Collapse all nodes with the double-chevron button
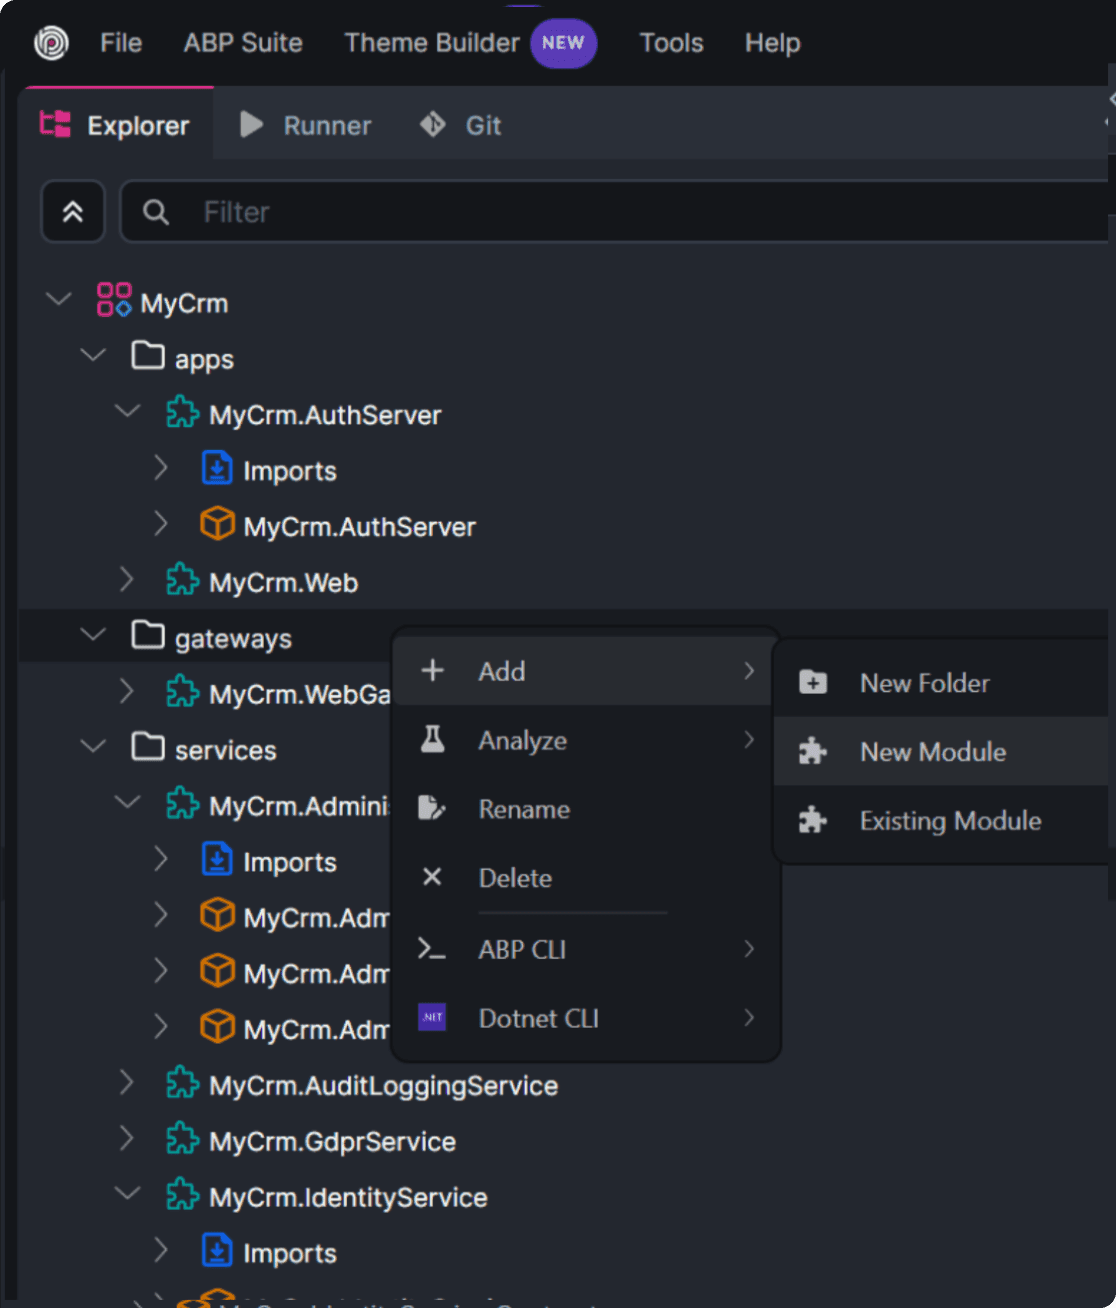Viewport: 1116px width, 1308px height. click(73, 211)
